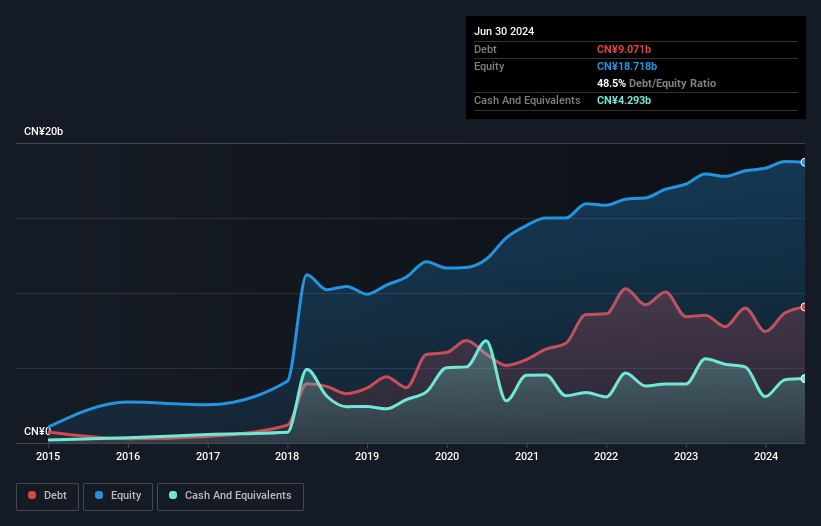821x526 pixels.
Task: Click the 2024 x-axis label
Action: coord(766,456)
